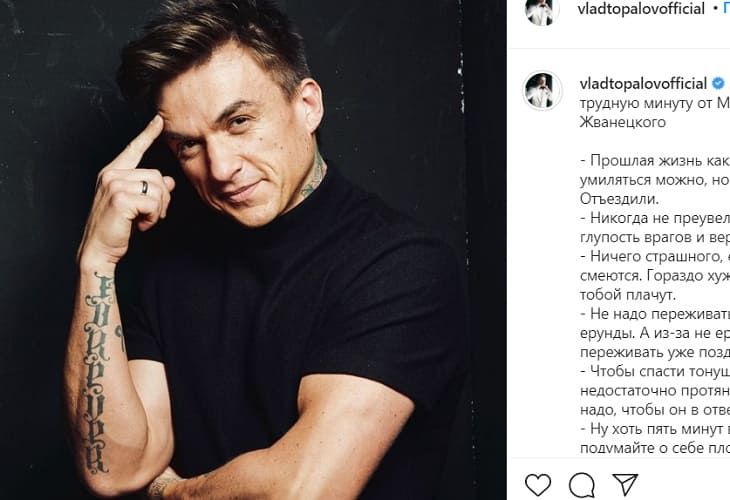The image size is (730, 500).
Task: Open the profile avatar in the post header
Action: pyautogui.click(x=542, y=11)
